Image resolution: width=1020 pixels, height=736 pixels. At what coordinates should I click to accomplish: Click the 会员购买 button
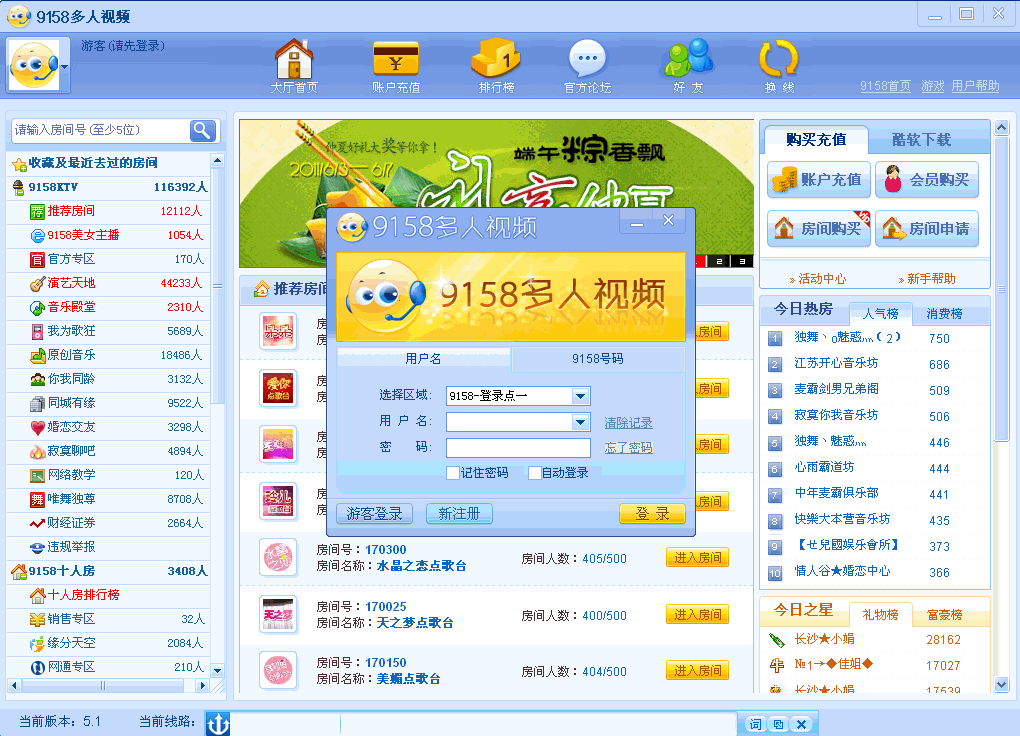tap(927, 180)
